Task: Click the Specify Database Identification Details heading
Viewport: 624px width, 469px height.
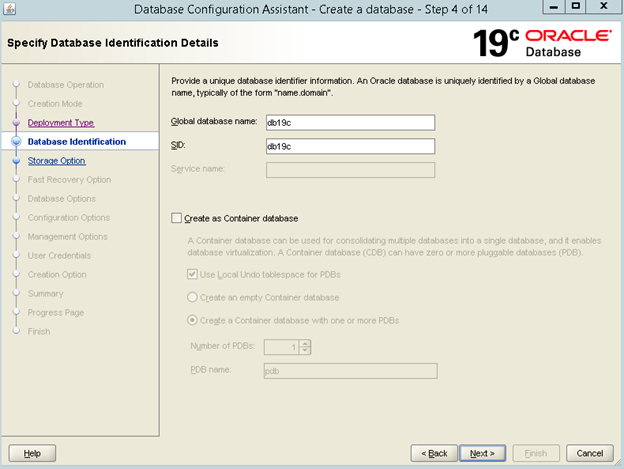Action: 113,43
